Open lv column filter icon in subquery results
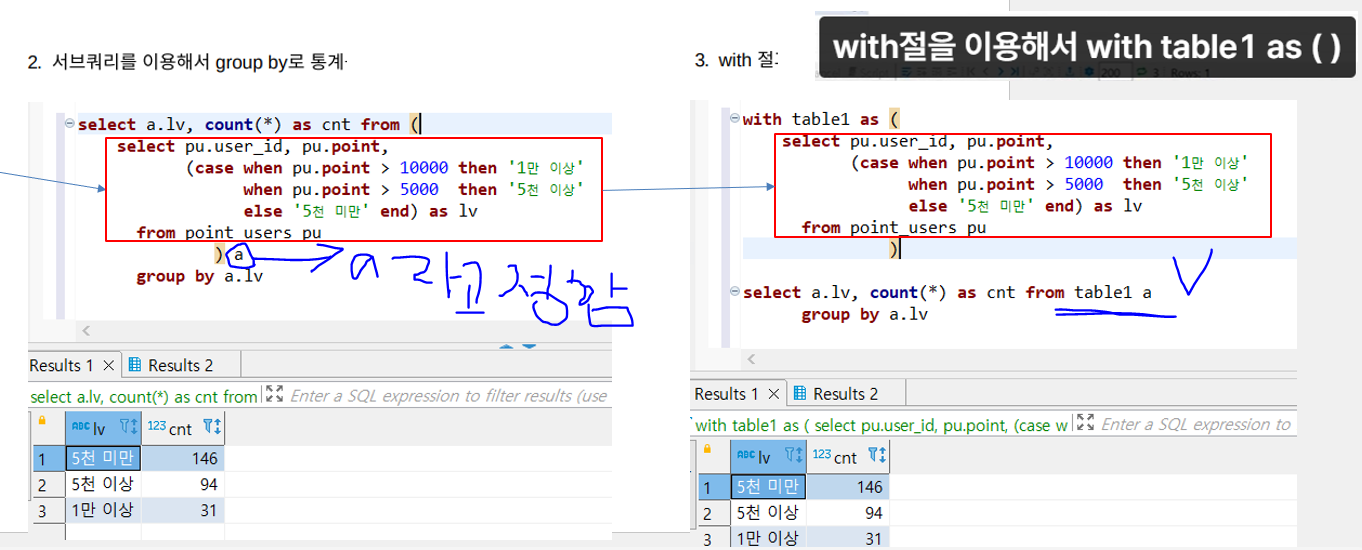Screen dimensions: 1362x550 click(127, 428)
